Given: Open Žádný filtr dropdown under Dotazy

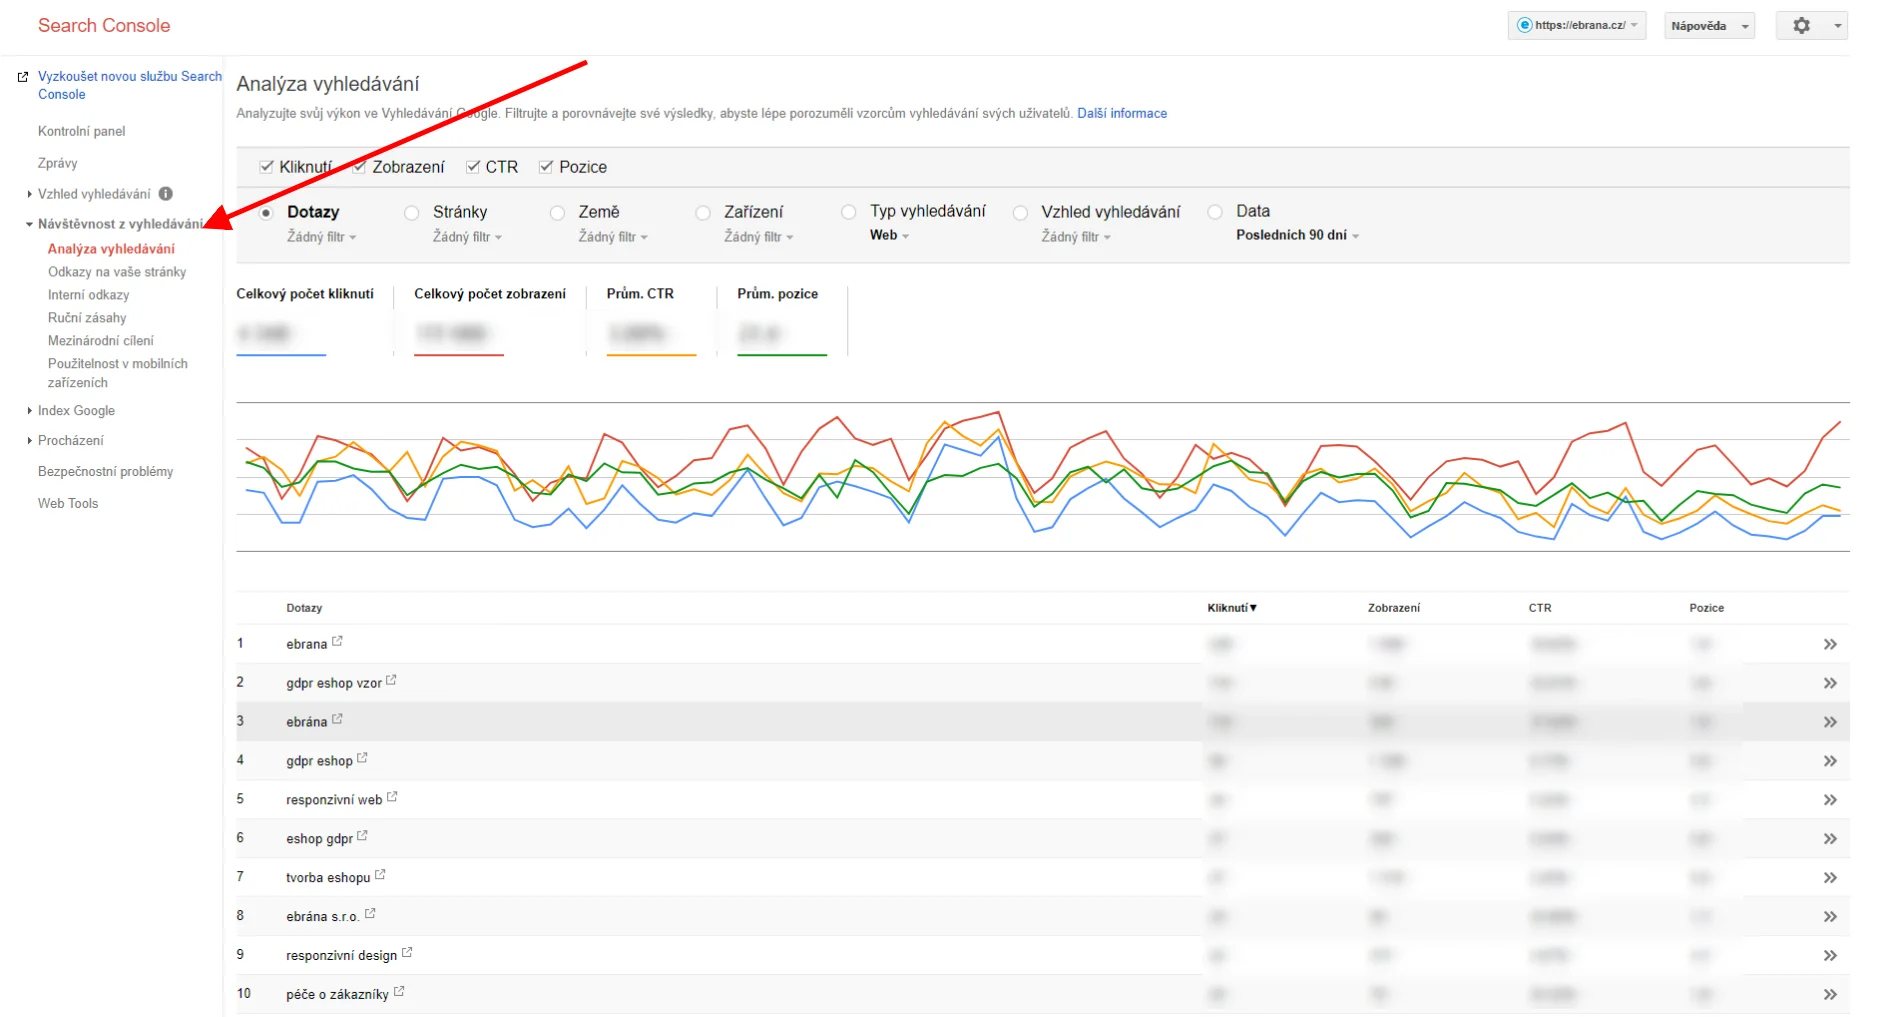Looking at the screenshot, I should click(322, 237).
